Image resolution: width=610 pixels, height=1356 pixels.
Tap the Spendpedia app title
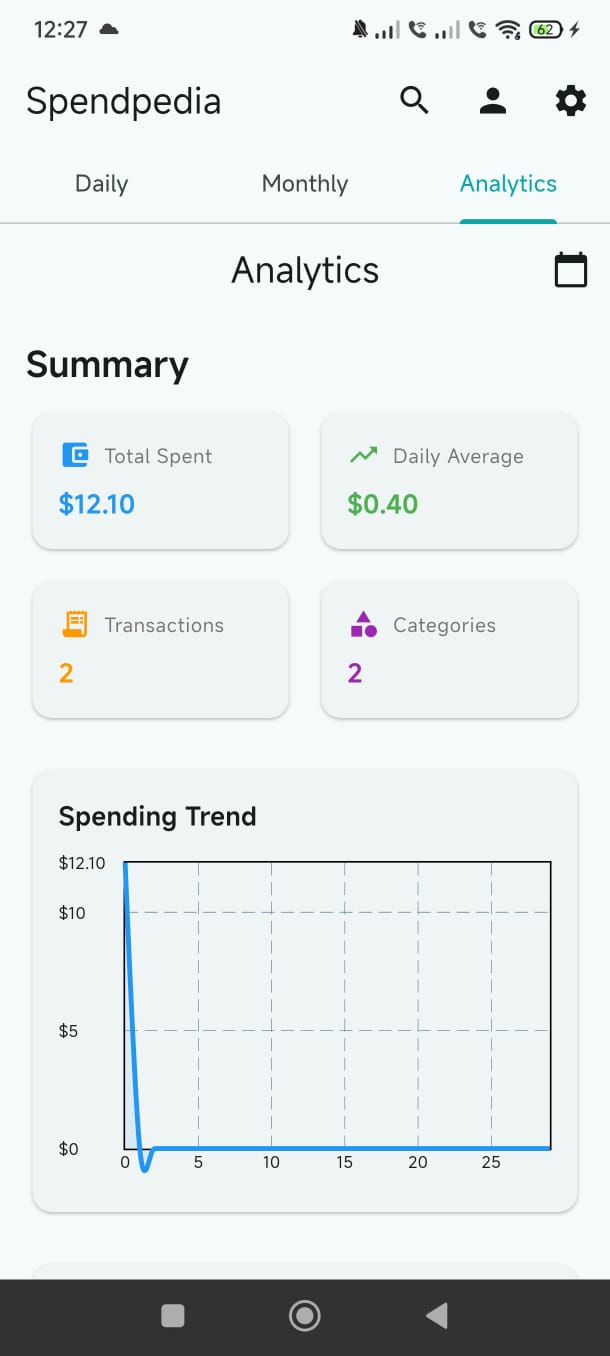click(x=123, y=101)
